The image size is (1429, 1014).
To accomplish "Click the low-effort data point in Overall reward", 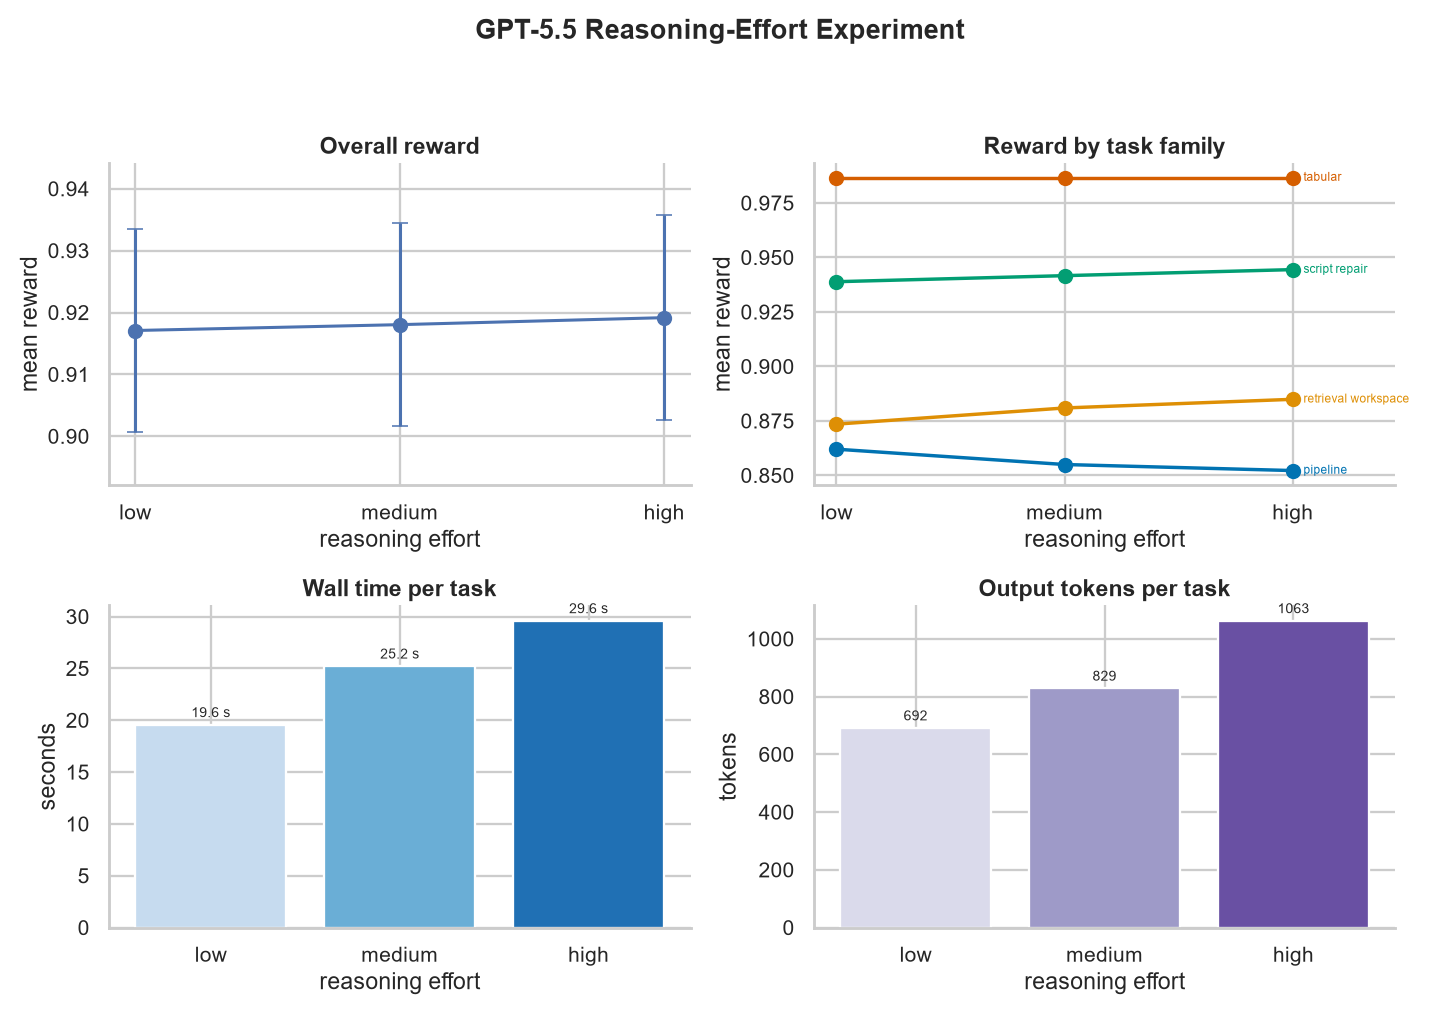I will click(136, 331).
